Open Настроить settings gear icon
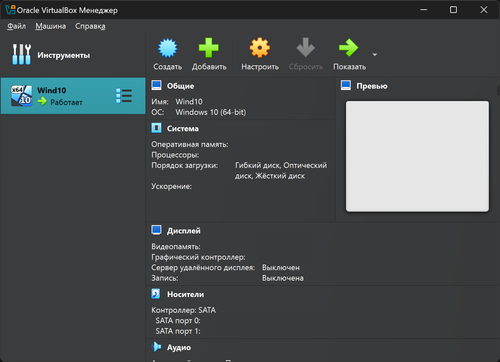This screenshot has height=362, width=500. (260, 48)
